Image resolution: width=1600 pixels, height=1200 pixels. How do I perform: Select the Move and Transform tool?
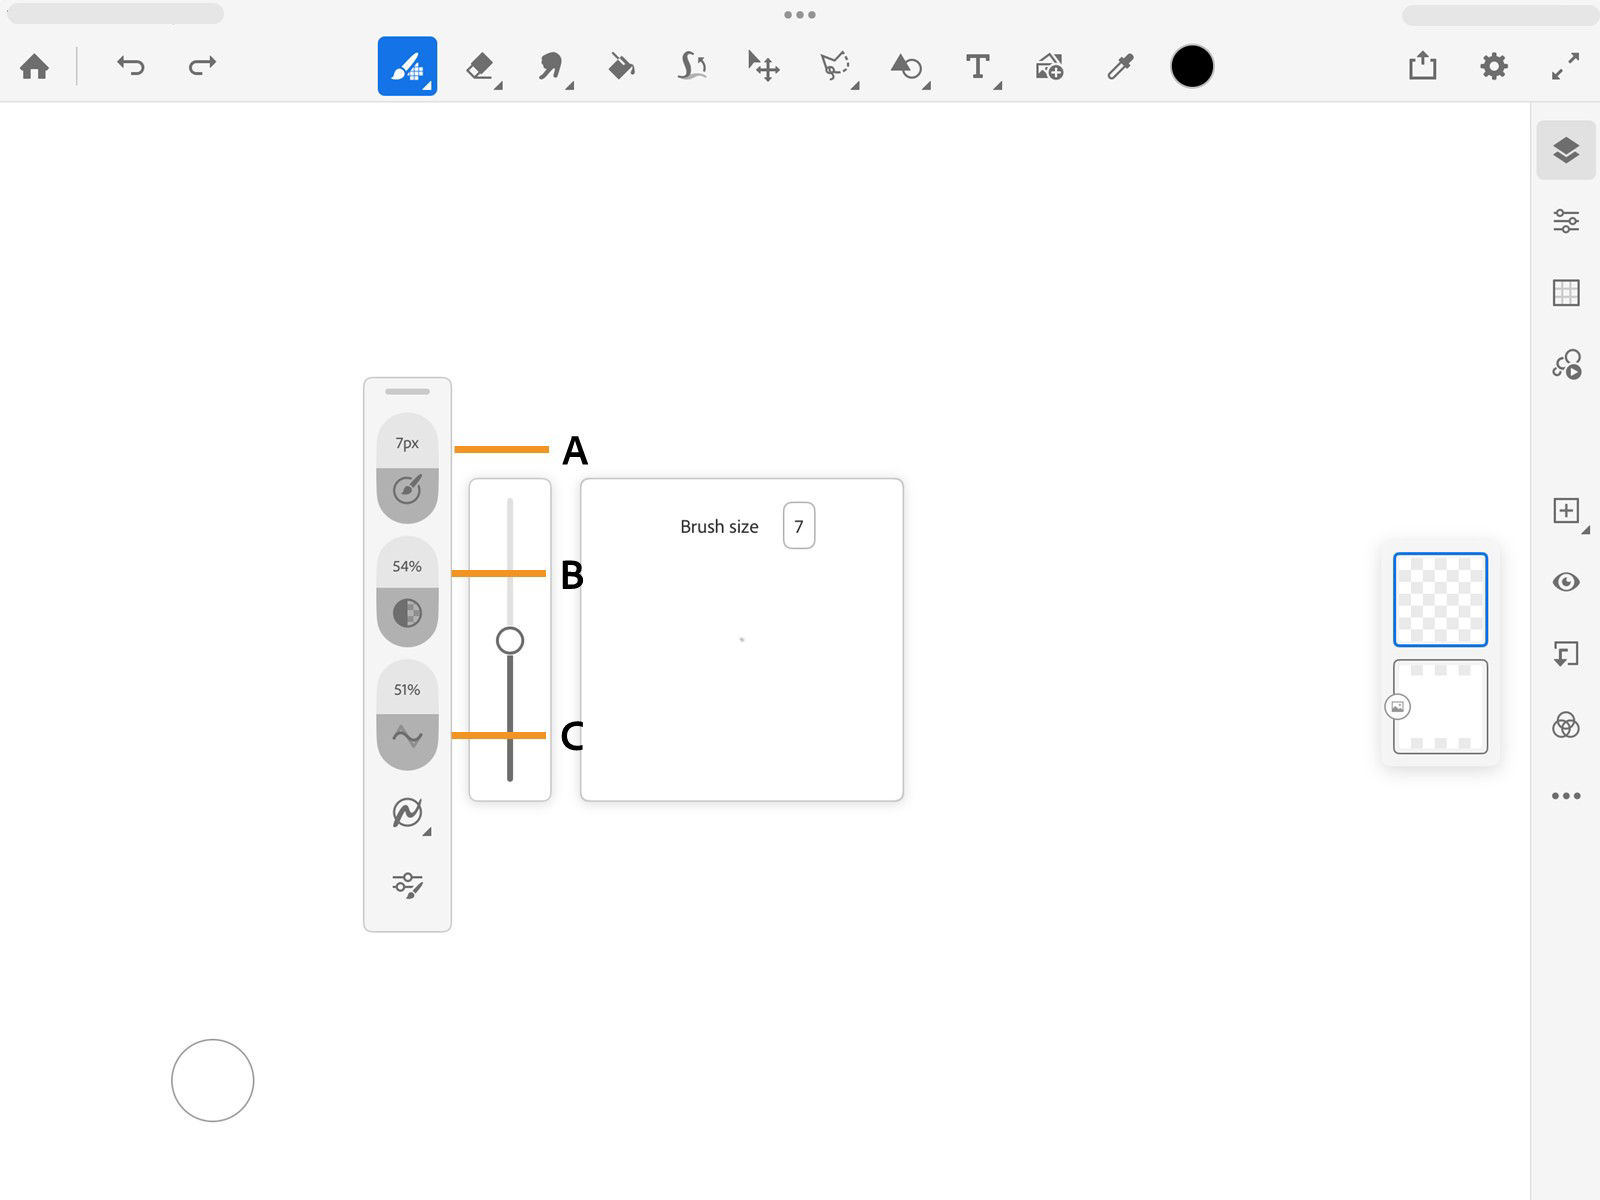tap(764, 67)
